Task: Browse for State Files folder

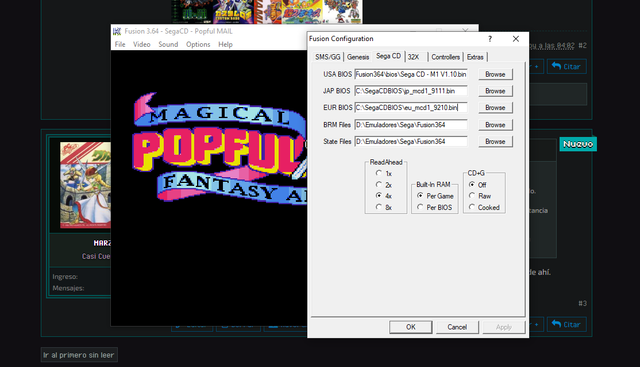Action: coord(495,142)
